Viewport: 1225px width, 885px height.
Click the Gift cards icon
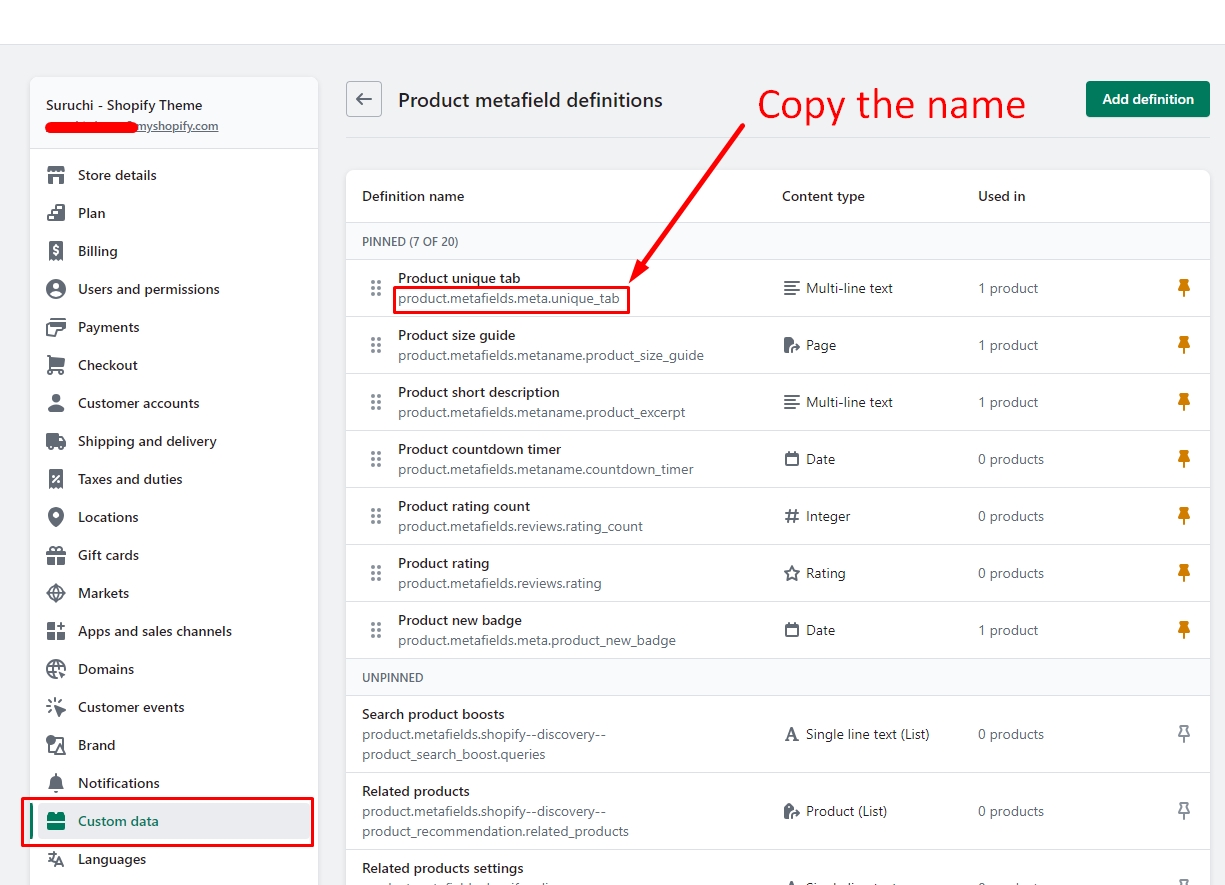click(x=56, y=555)
